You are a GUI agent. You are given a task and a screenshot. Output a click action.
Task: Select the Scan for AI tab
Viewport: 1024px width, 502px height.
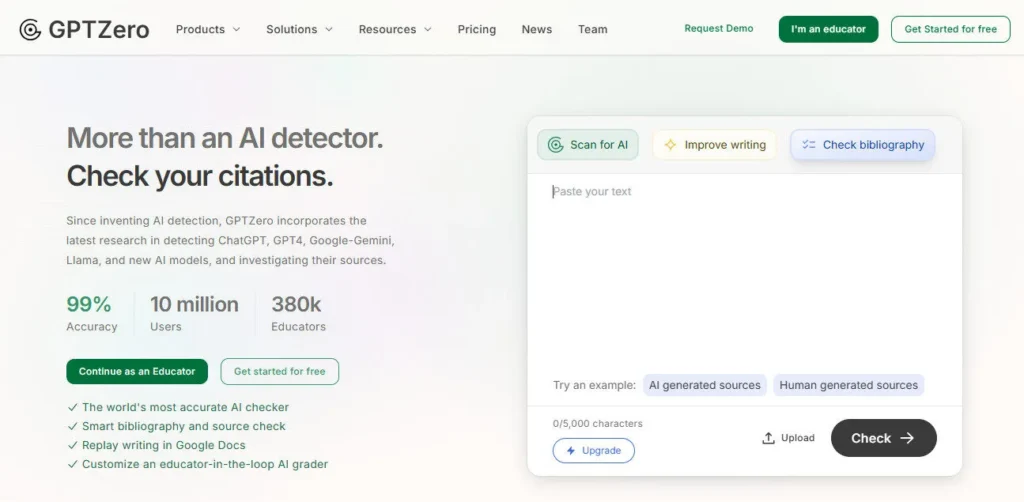tap(588, 145)
